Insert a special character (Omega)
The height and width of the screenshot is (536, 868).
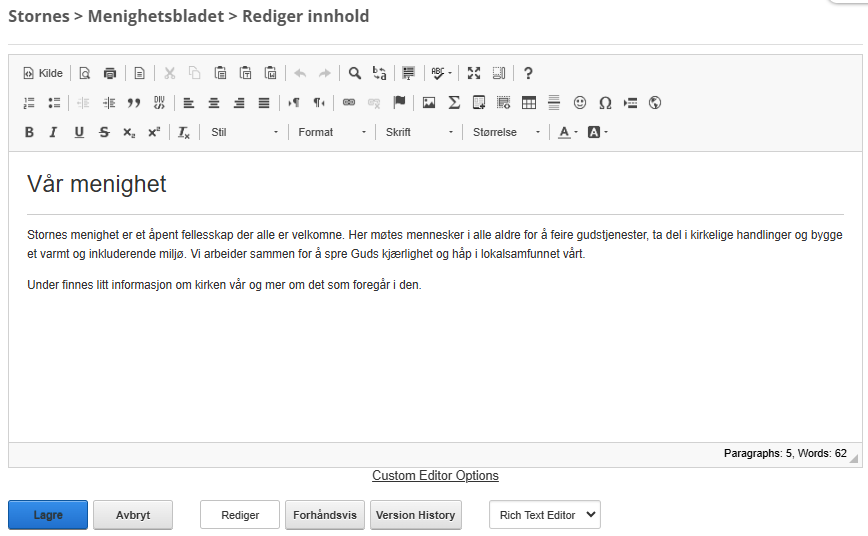point(605,103)
